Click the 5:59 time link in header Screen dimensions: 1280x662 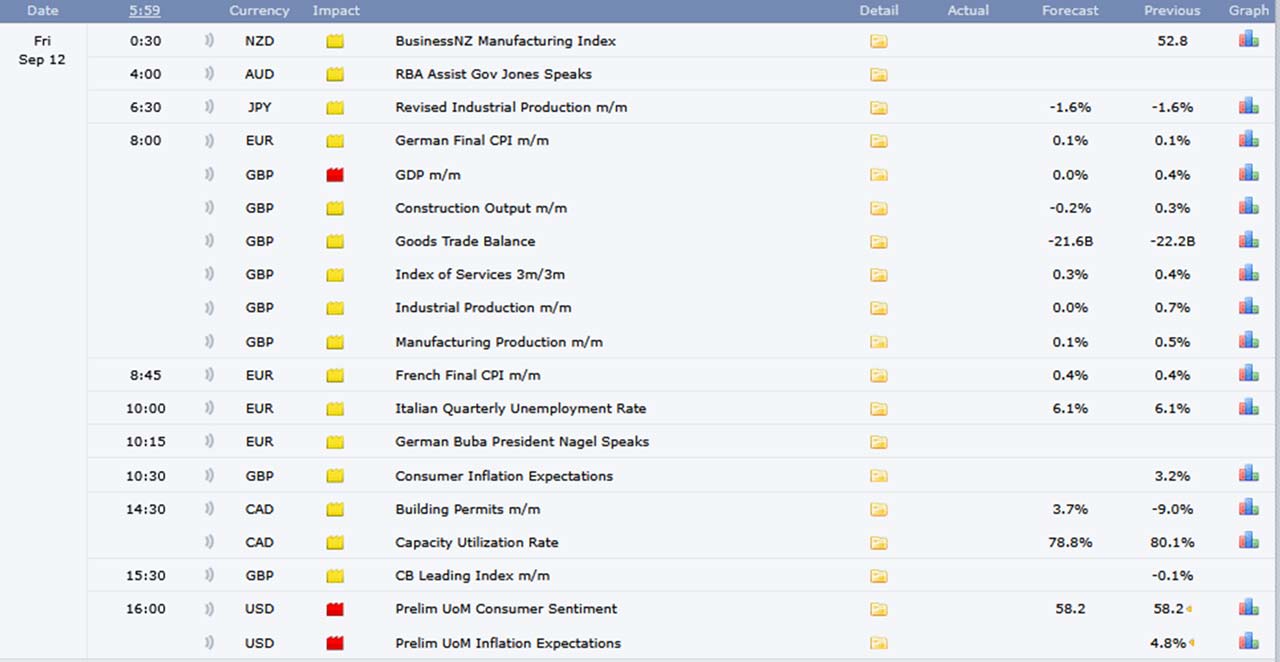click(x=146, y=10)
